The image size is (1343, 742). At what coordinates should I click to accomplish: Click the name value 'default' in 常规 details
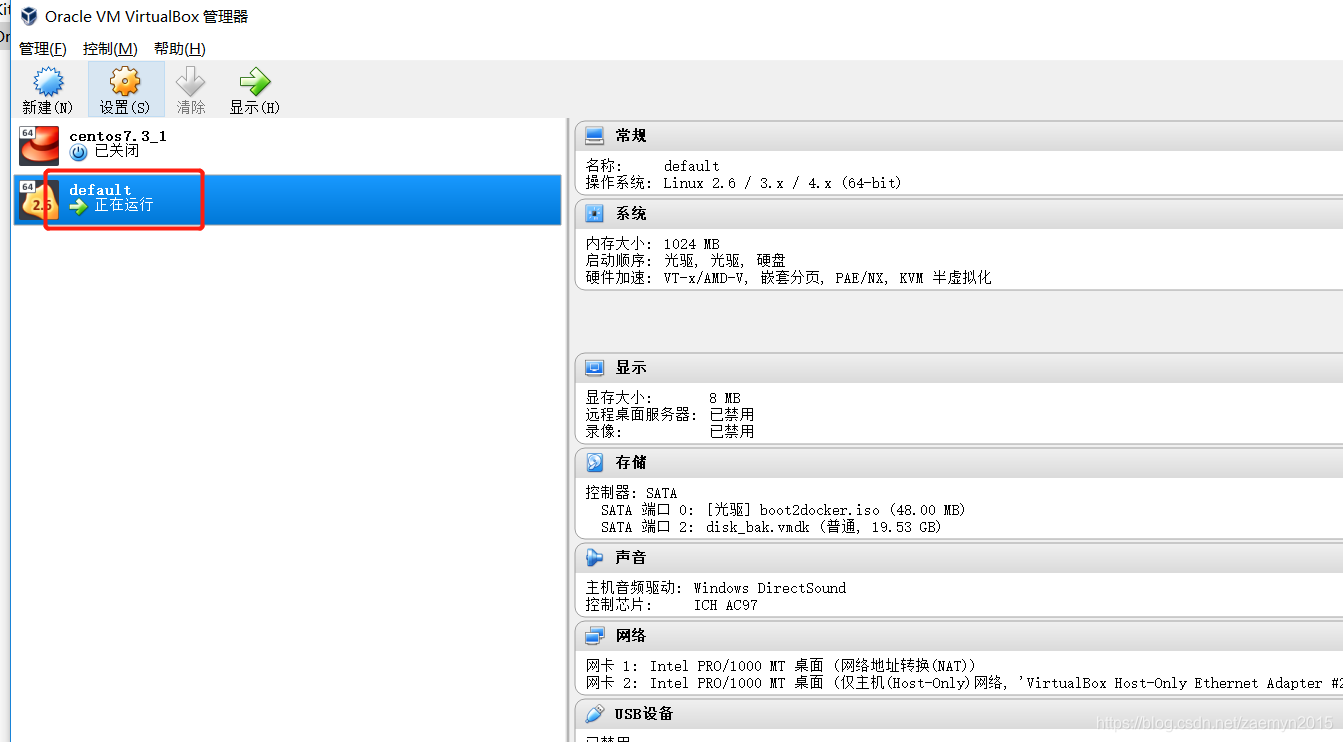[691, 166]
